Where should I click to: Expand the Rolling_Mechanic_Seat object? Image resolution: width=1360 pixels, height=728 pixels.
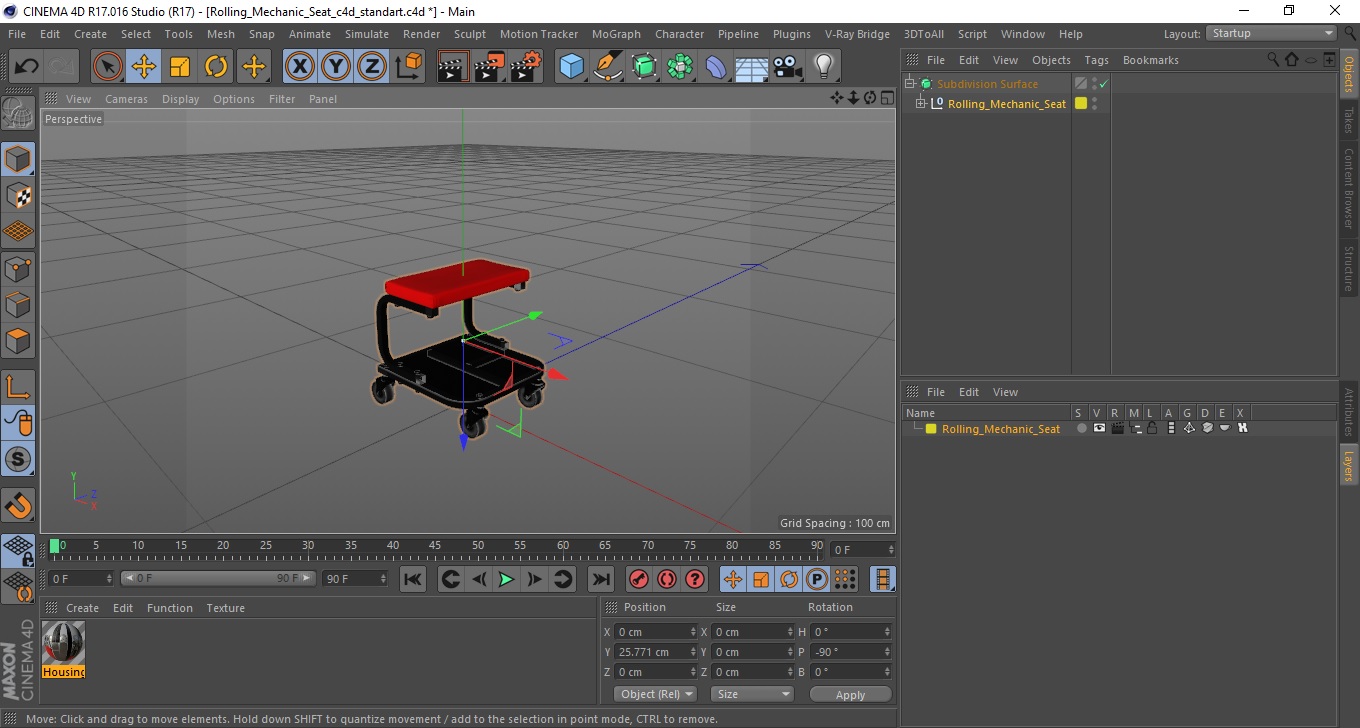[921, 103]
